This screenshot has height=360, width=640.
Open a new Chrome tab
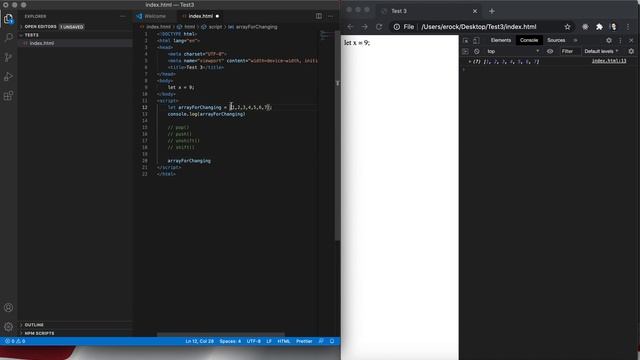tap(492, 11)
